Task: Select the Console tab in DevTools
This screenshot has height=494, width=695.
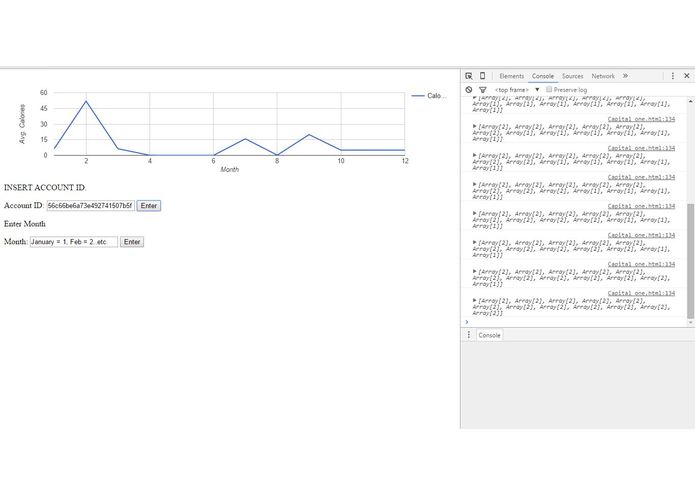Action: tap(543, 76)
